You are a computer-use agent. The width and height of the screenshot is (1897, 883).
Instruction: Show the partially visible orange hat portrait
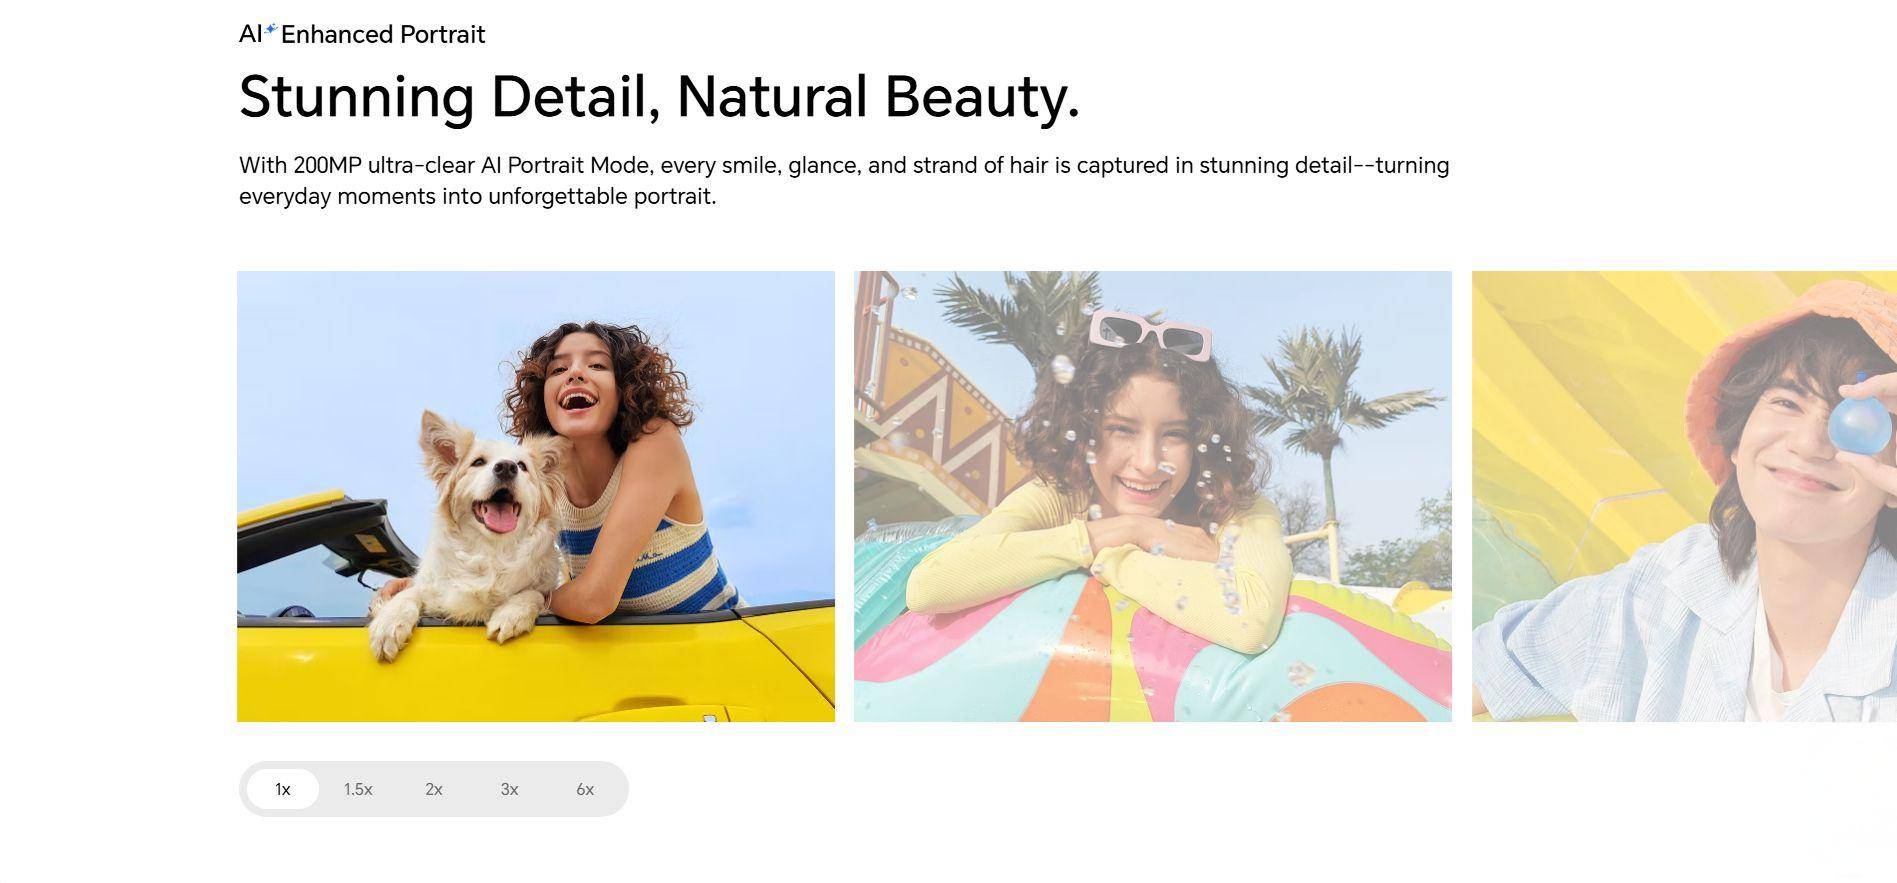[1684, 496]
